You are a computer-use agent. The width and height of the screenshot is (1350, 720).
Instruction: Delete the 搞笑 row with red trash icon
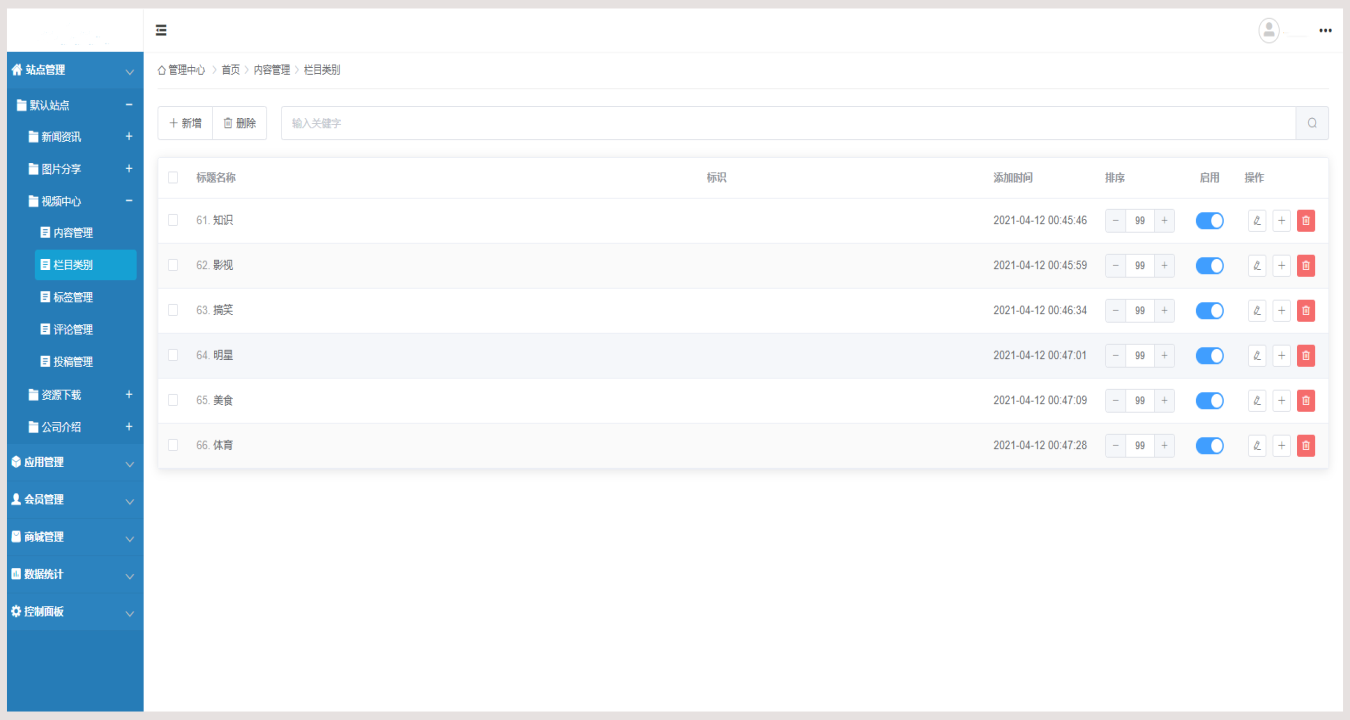pyautogui.click(x=1306, y=311)
